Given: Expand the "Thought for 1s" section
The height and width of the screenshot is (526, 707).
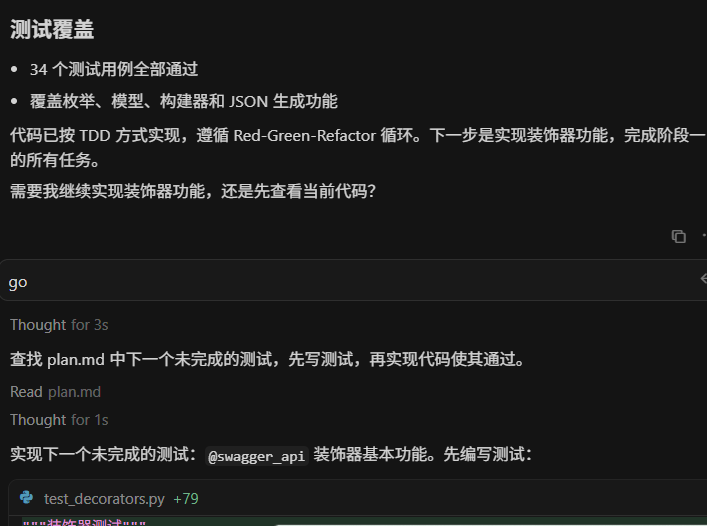Looking at the screenshot, I should click(59, 420).
